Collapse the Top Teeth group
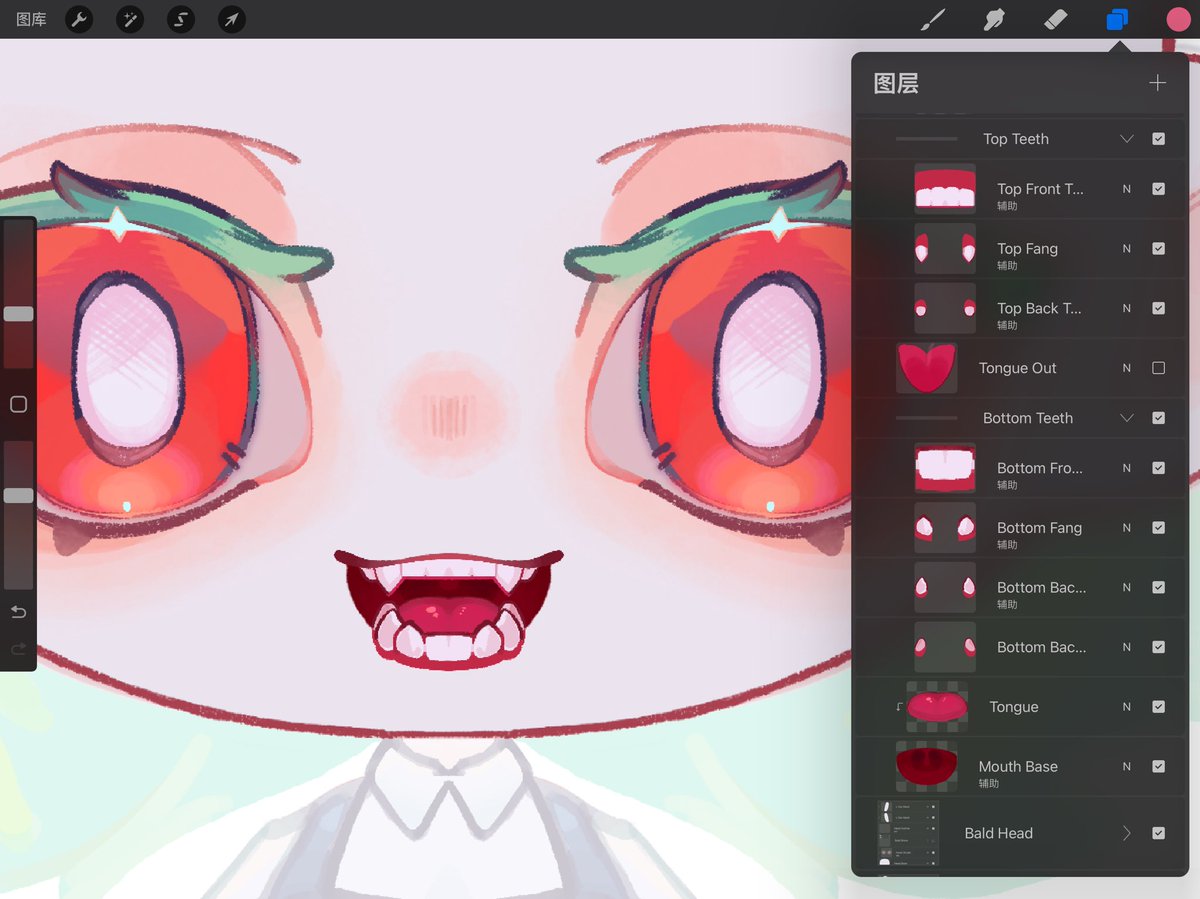Image resolution: width=1200 pixels, height=899 pixels. pos(1126,139)
